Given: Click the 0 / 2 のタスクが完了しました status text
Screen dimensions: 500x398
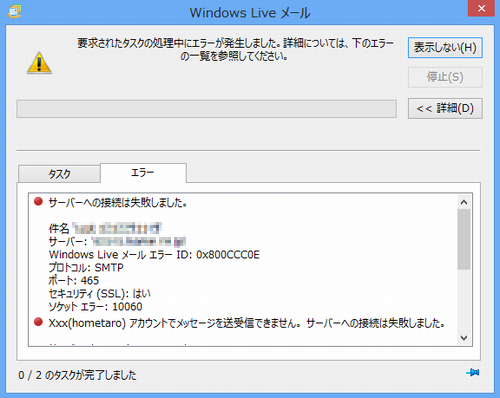Looking at the screenshot, I should click(77, 375).
